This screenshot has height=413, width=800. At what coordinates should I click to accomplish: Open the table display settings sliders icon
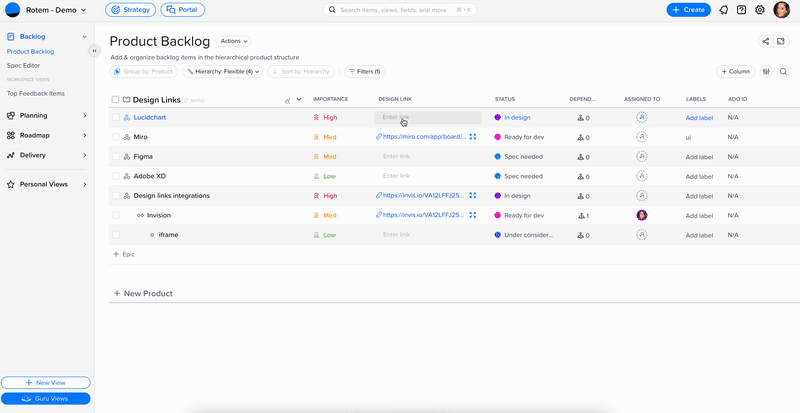tap(766, 72)
